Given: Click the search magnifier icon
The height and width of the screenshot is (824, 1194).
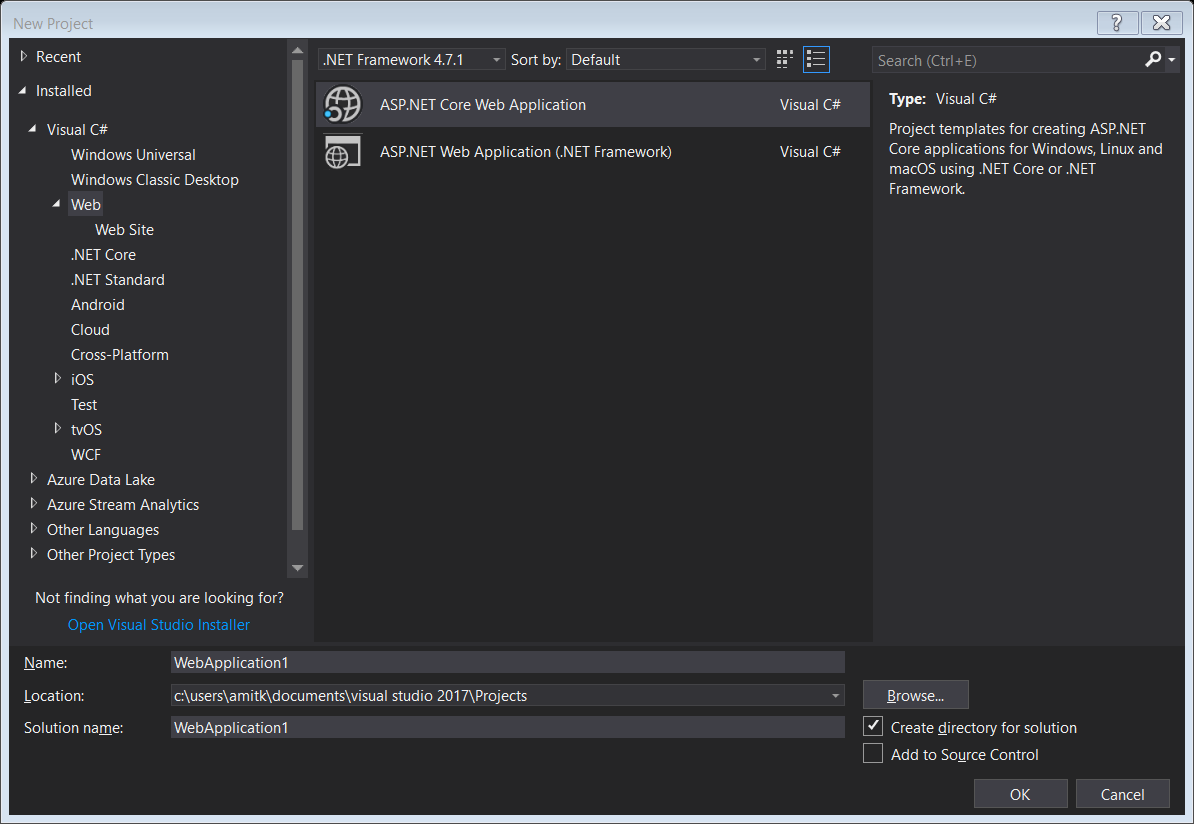Looking at the screenshot, I should tap(1153, 59).
